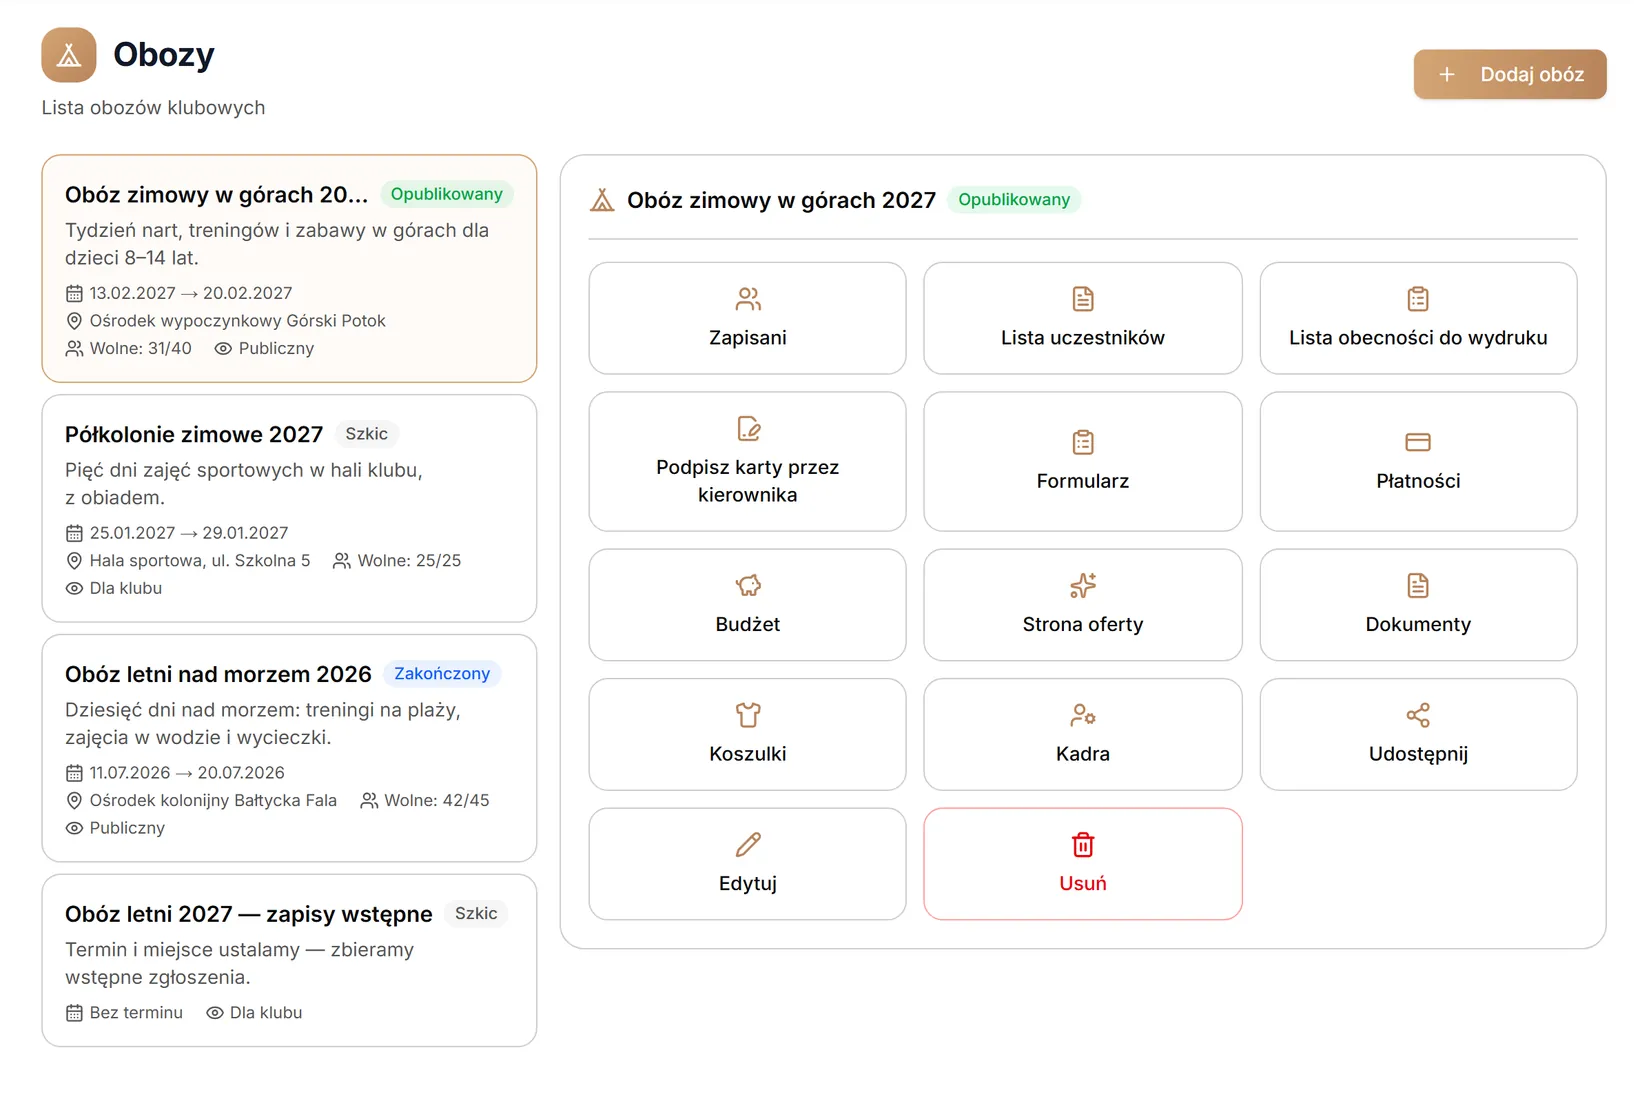Screen dimensions: 1640x1116
Task: Open the Zapisani tile
Action: (x=748, y=318)
